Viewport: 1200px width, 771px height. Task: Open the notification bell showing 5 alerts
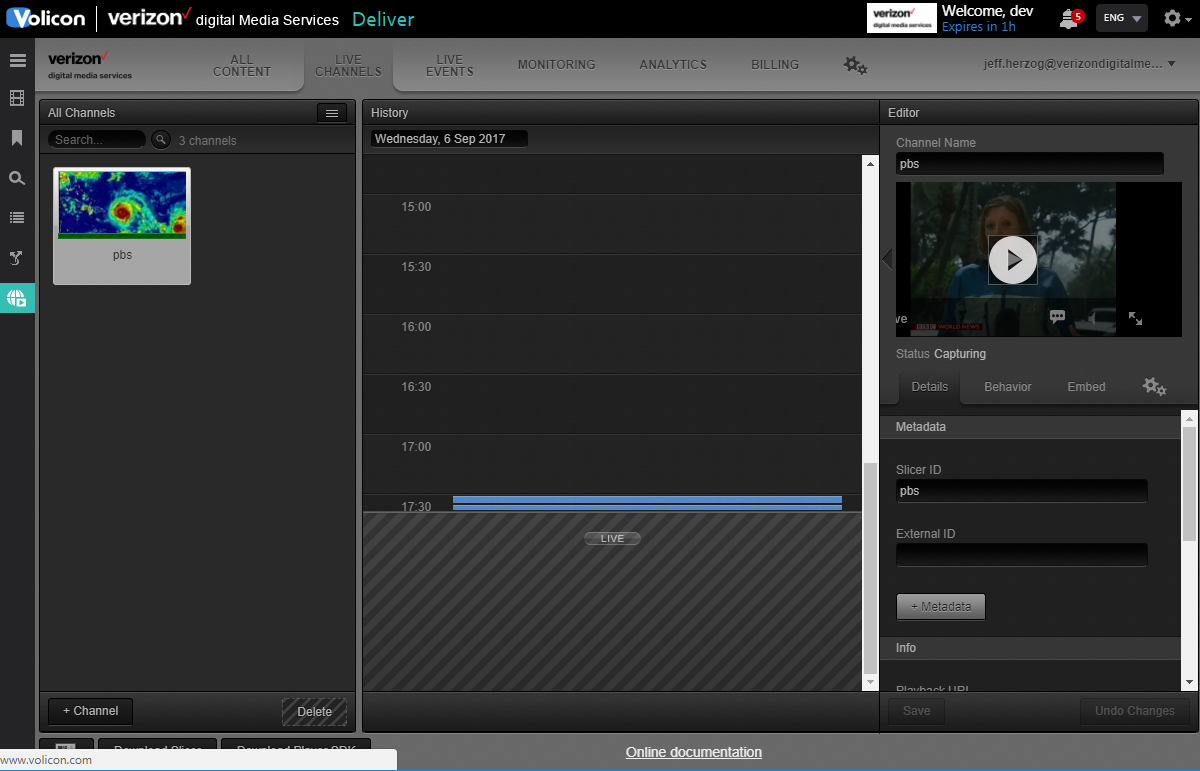1069,18
